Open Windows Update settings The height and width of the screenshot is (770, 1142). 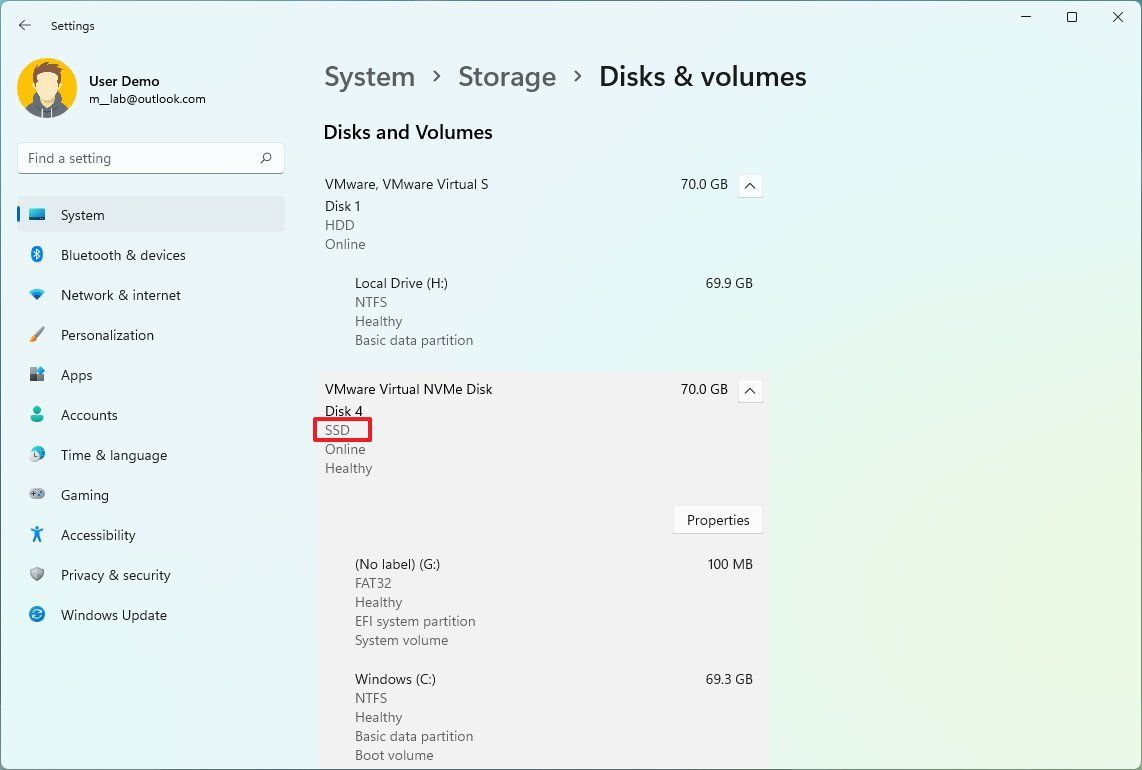[x=113, y=615]
